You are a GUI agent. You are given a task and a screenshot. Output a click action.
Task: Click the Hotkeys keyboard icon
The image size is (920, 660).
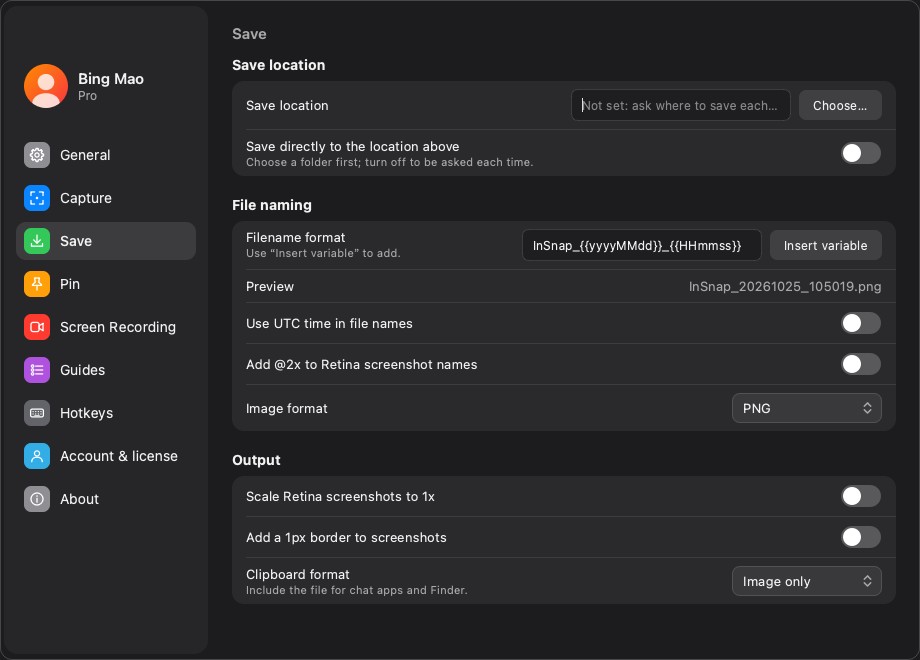click(37, 413)
